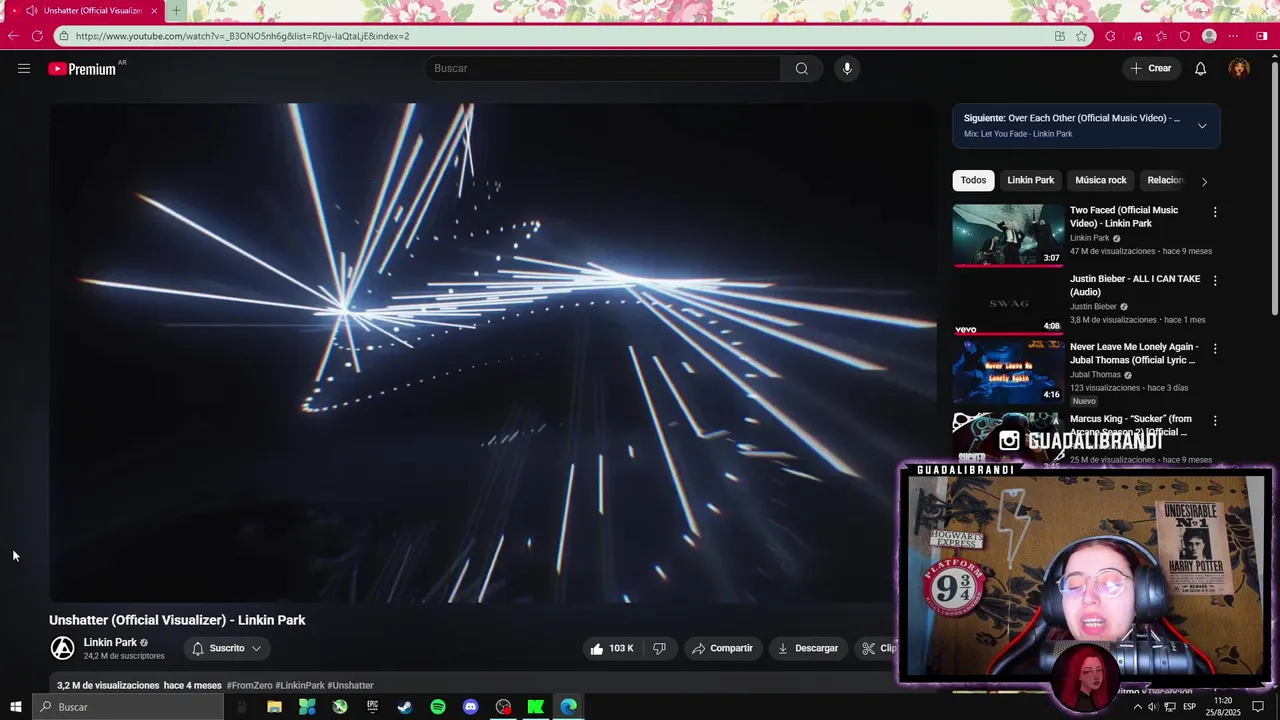Select the Todos filter chip
Screen dimensions: 1280x720
tap(973, 180)
